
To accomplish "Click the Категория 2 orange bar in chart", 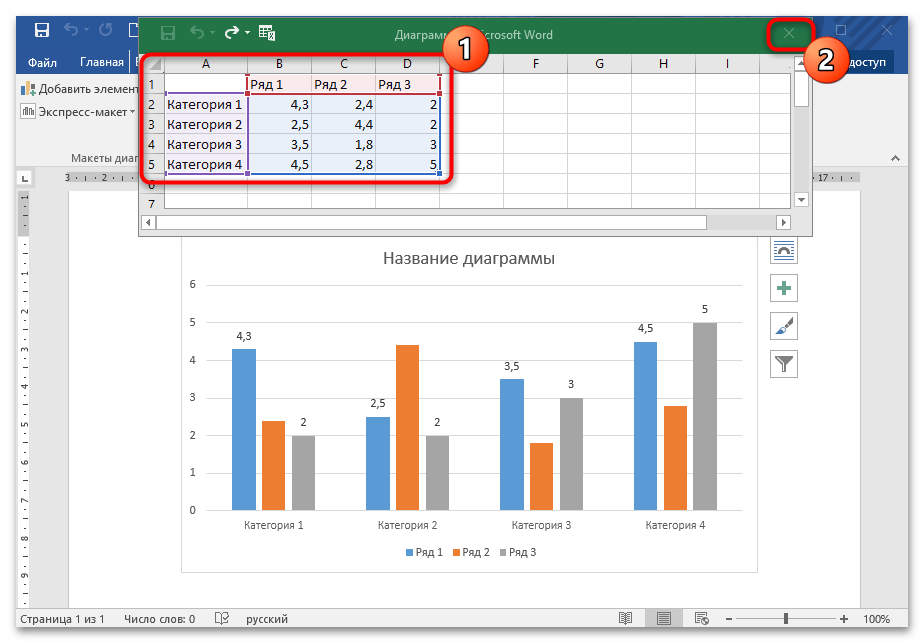I will (x=407, y=427).
